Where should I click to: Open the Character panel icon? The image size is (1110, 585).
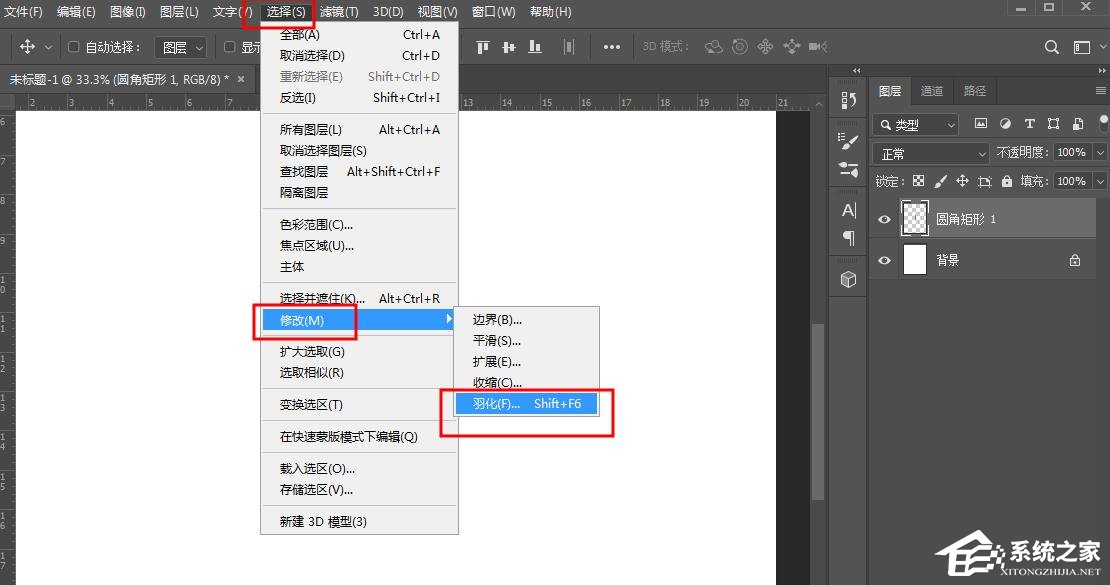point(847,210)
